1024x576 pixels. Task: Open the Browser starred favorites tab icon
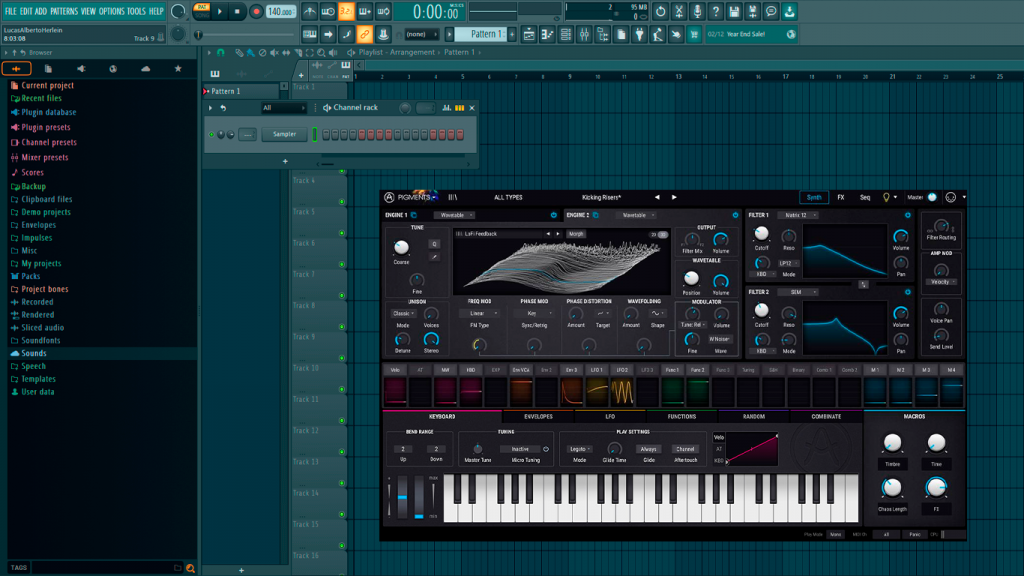[x=178, y=69]
